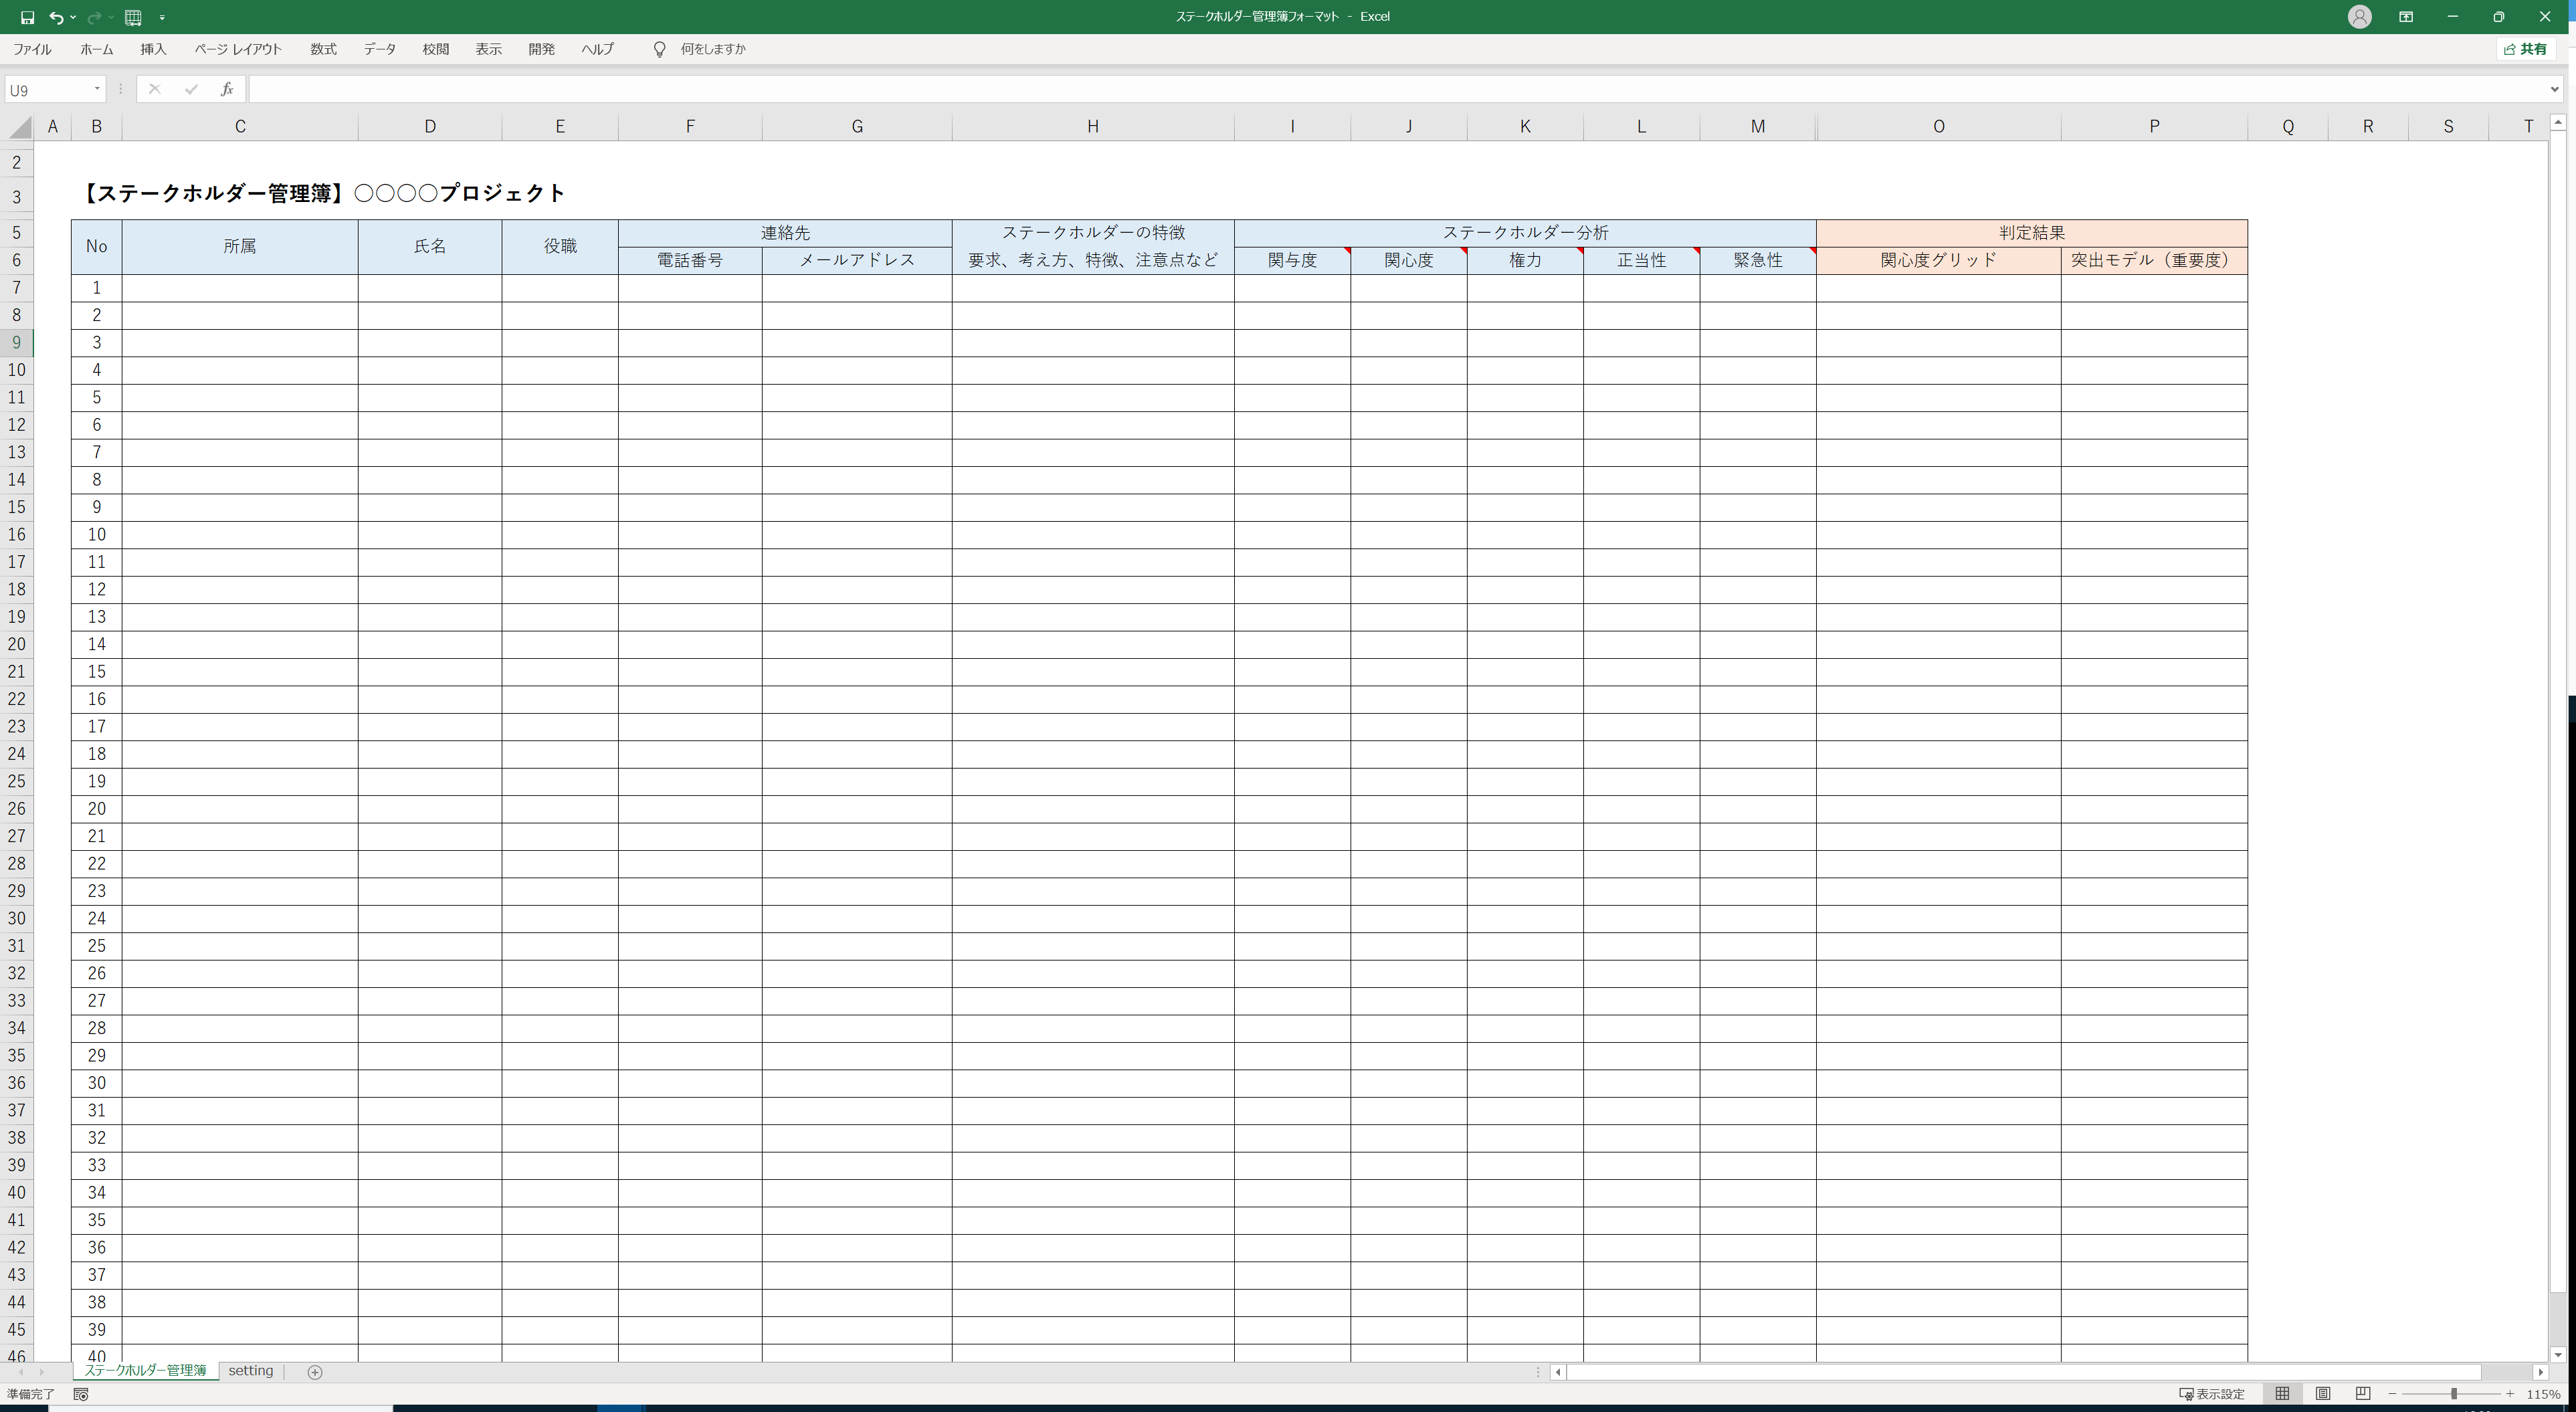The width and height of the screenshot is (2576, 1412).
Task: Select column H header
Action: pos(1093,126)
